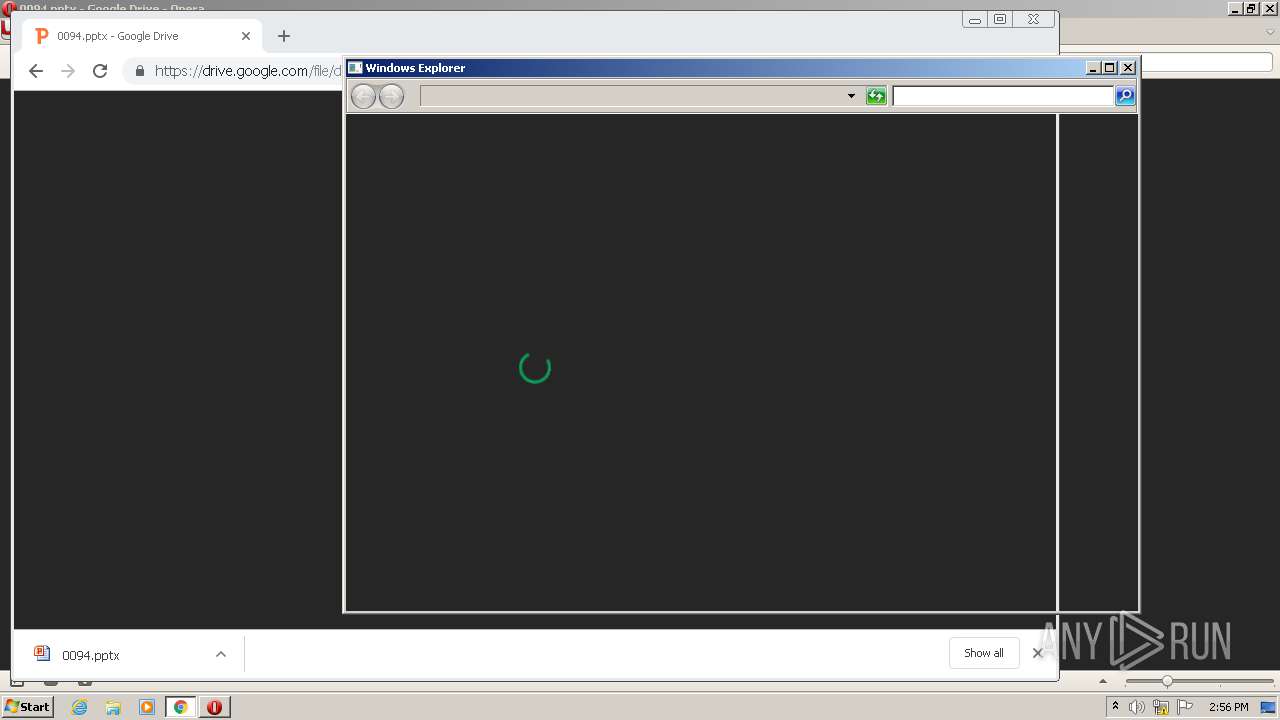Maximize the Windows Explorer window
Screen dimensions: 1280x720
click(1110, 68)
